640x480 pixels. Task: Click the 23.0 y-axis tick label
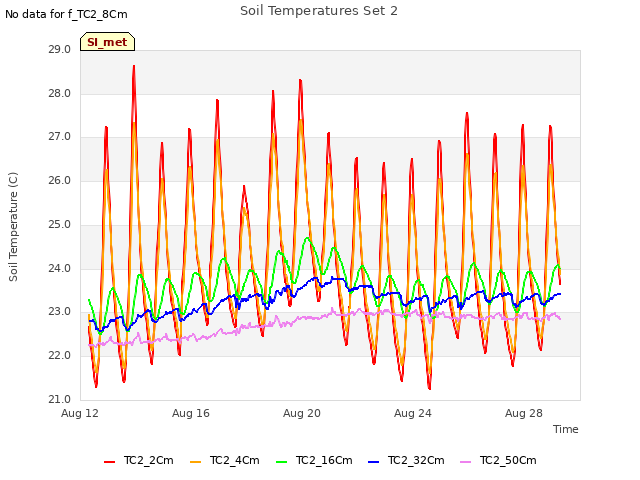[x=60, y=312]
